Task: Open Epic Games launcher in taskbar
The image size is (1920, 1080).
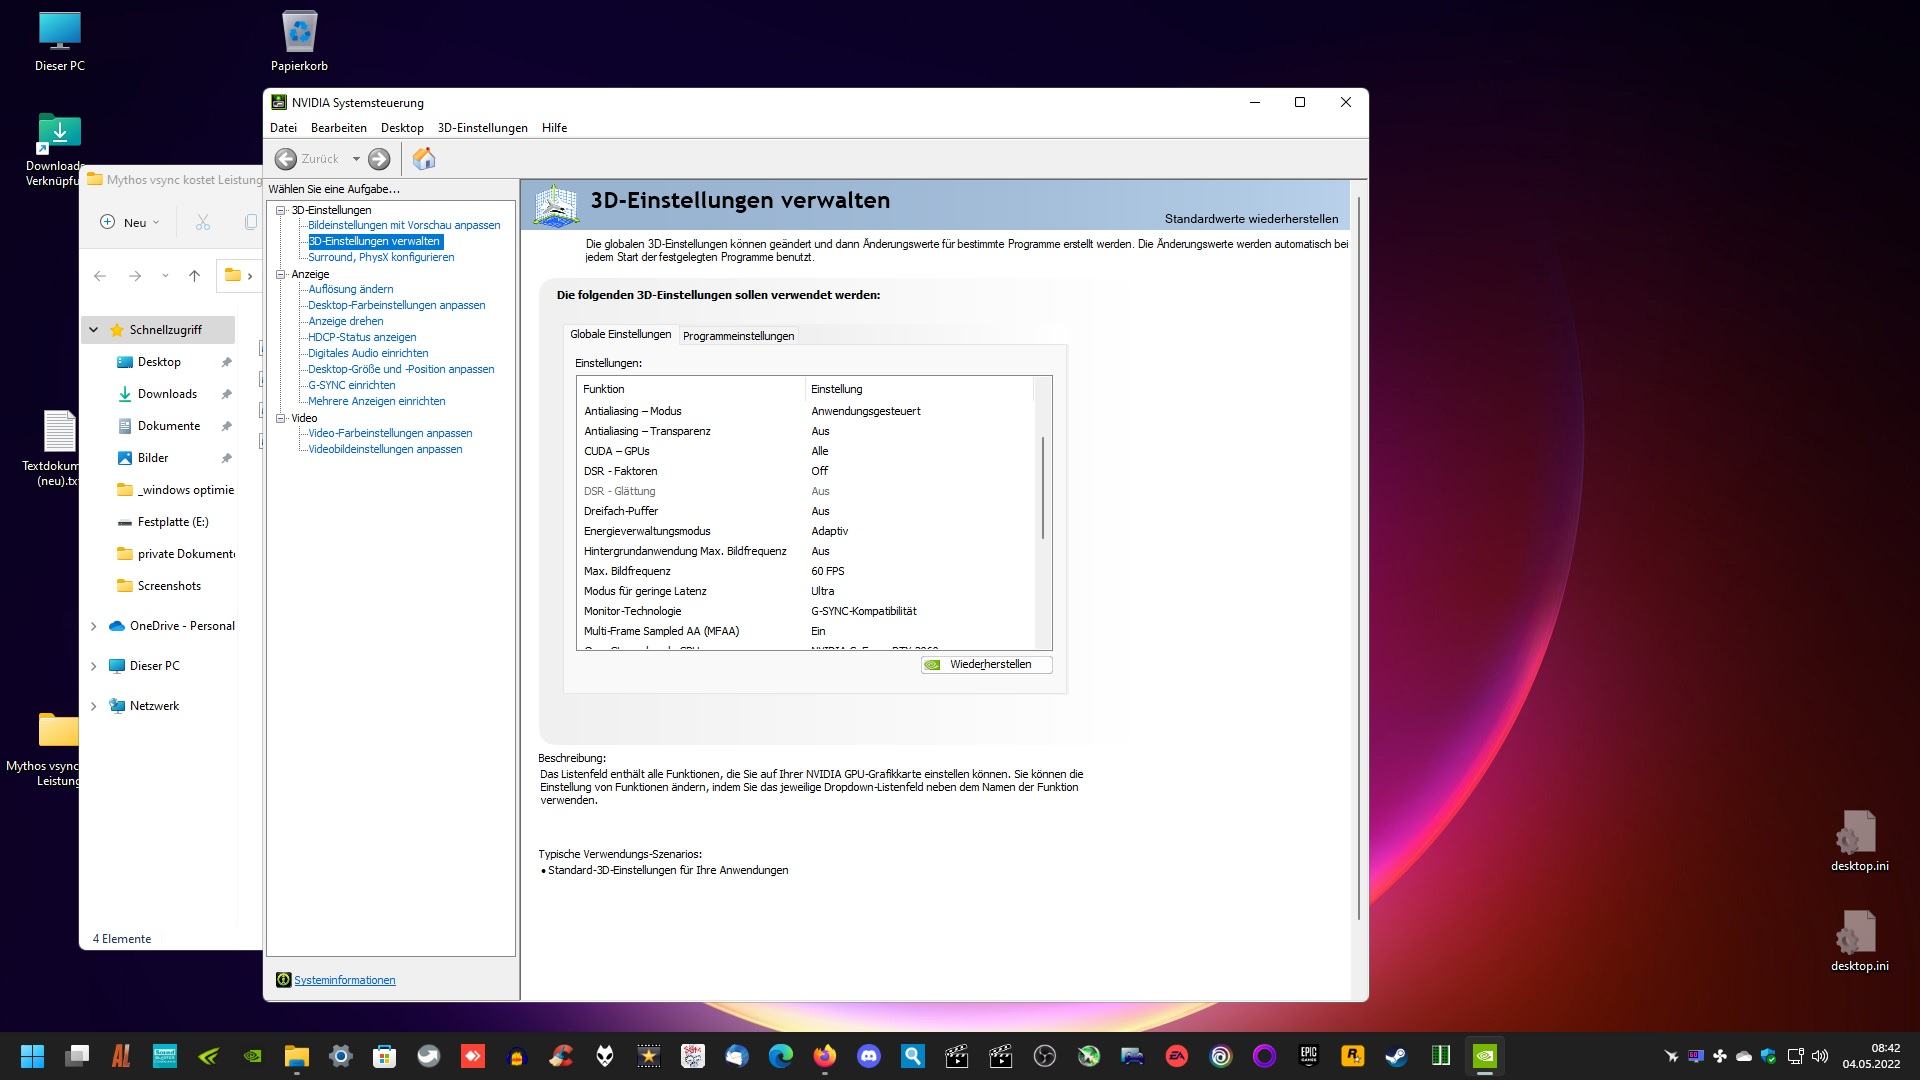Action: coord(1308,1056)
